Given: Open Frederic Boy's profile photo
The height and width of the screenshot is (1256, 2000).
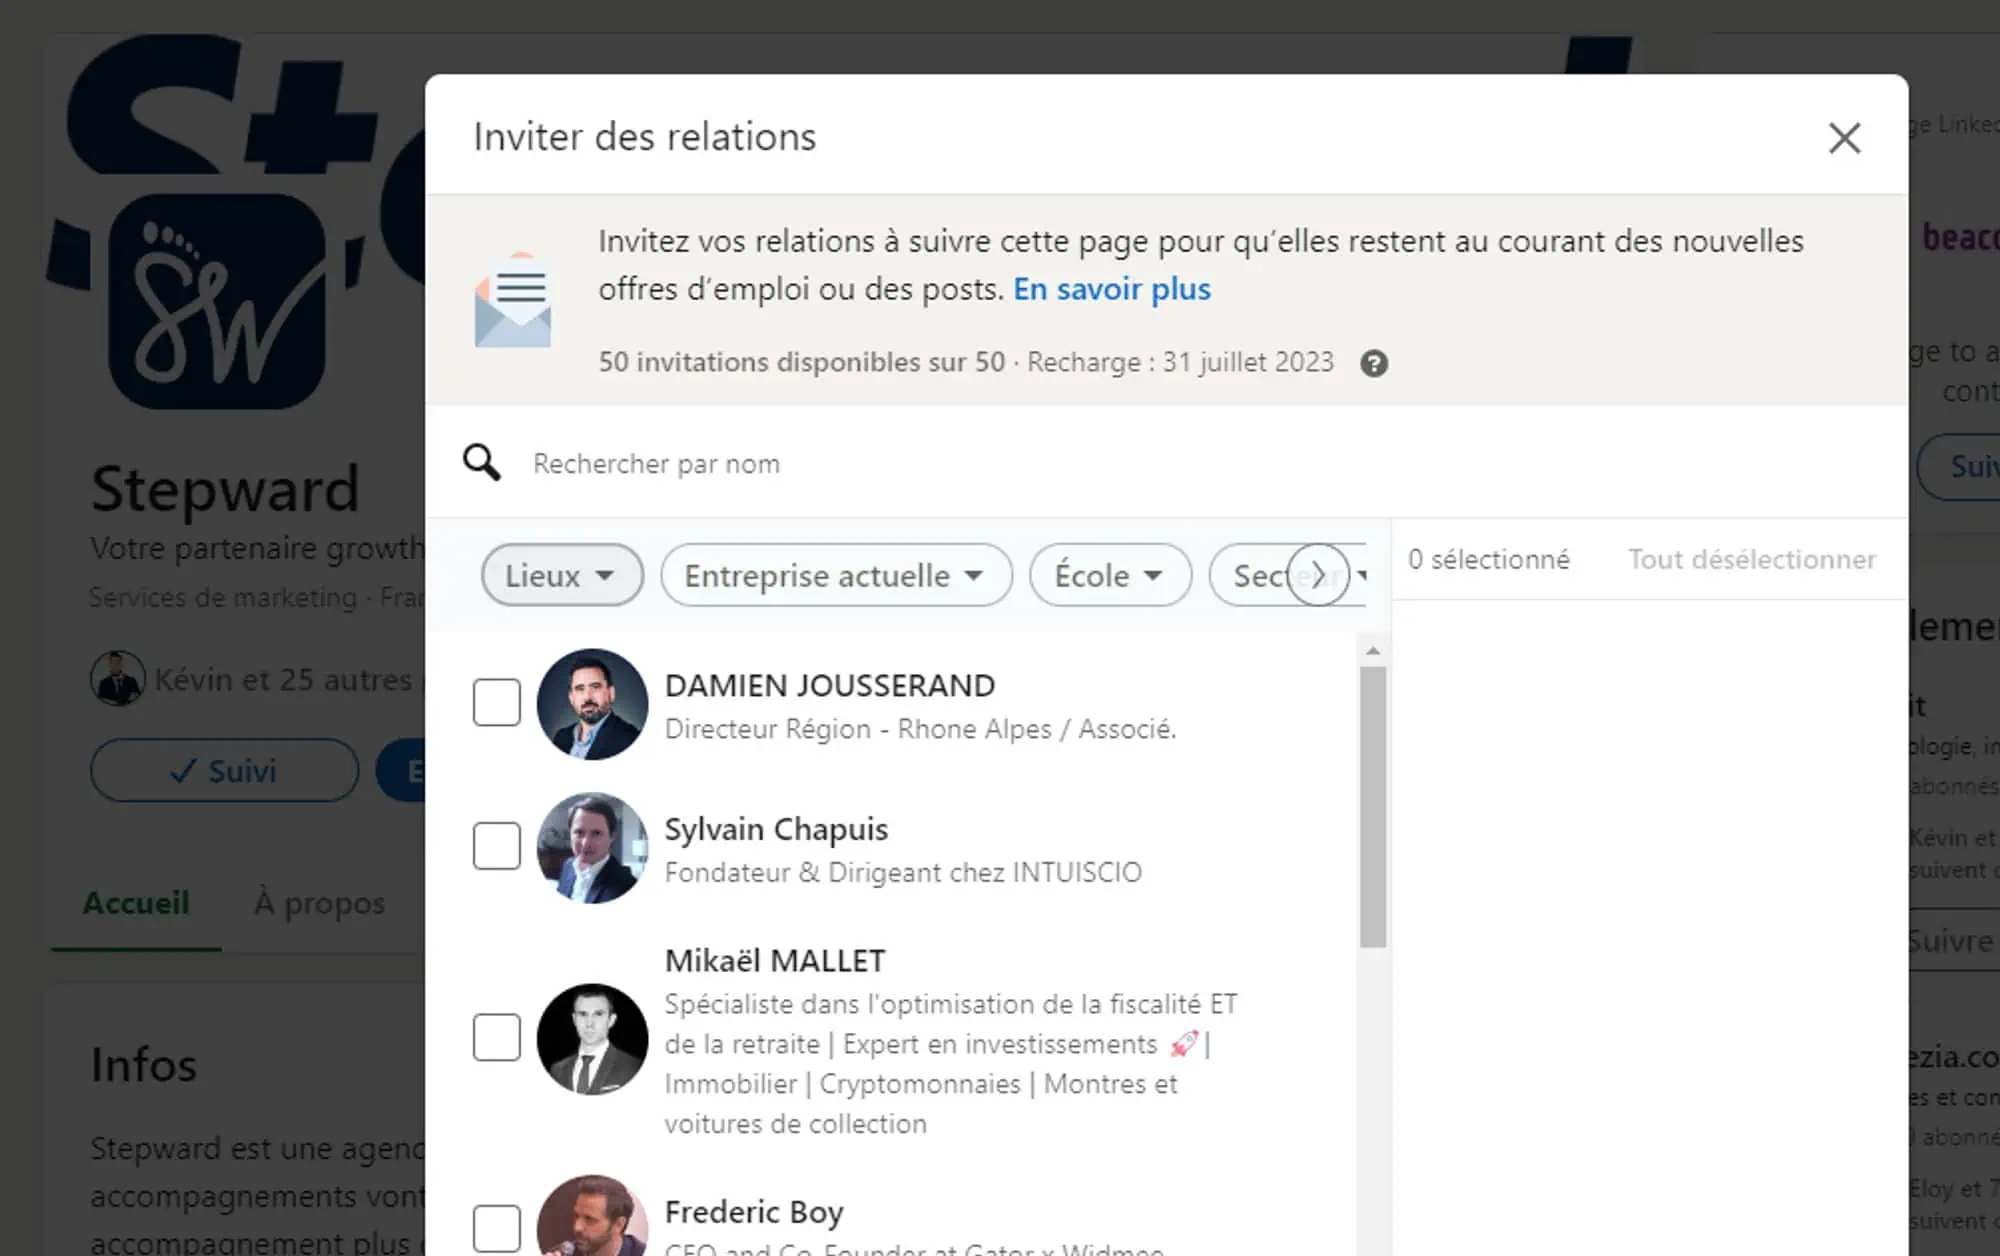Looking at the screenshot, I should pos(592,1216).
